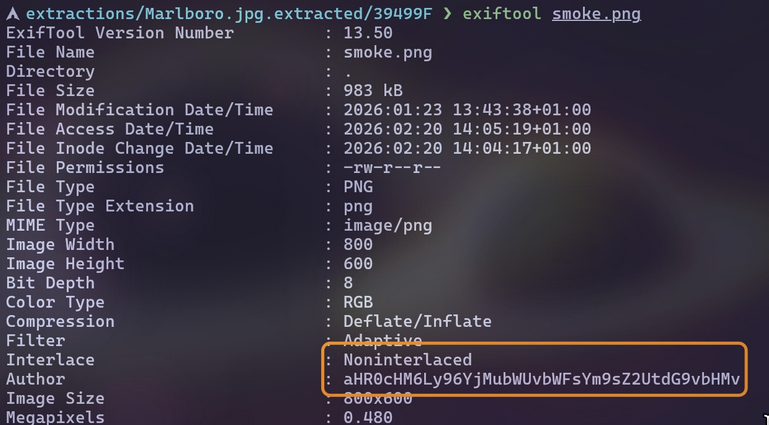Image resolution: width=769 pixels, height=425 pixels.
Task: Click the base64 Author value string
Action: click(541, 379)
